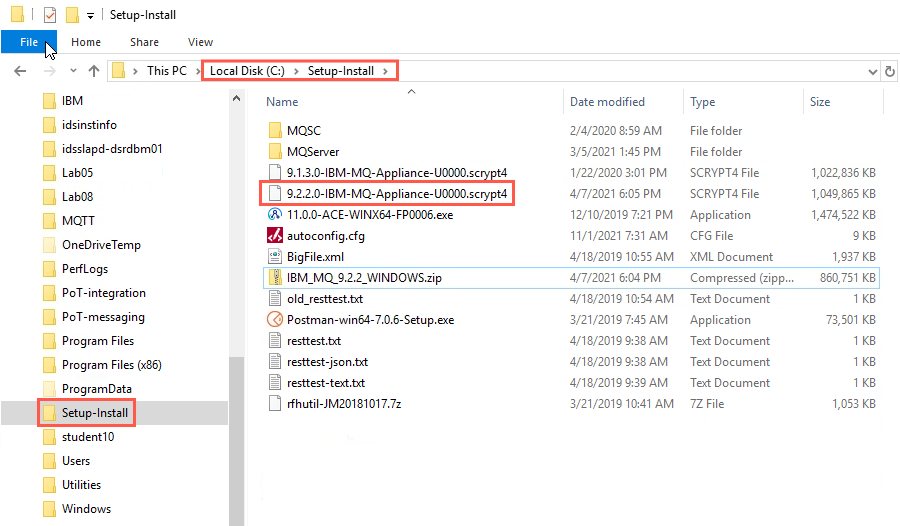Select MQTT folder in navigation pane
The width and height of the screenshot is (900, 526).
[x=69, y=221]
